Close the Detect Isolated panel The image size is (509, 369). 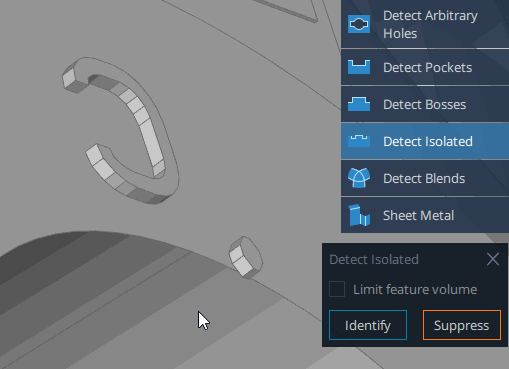[x=493, y=259]
